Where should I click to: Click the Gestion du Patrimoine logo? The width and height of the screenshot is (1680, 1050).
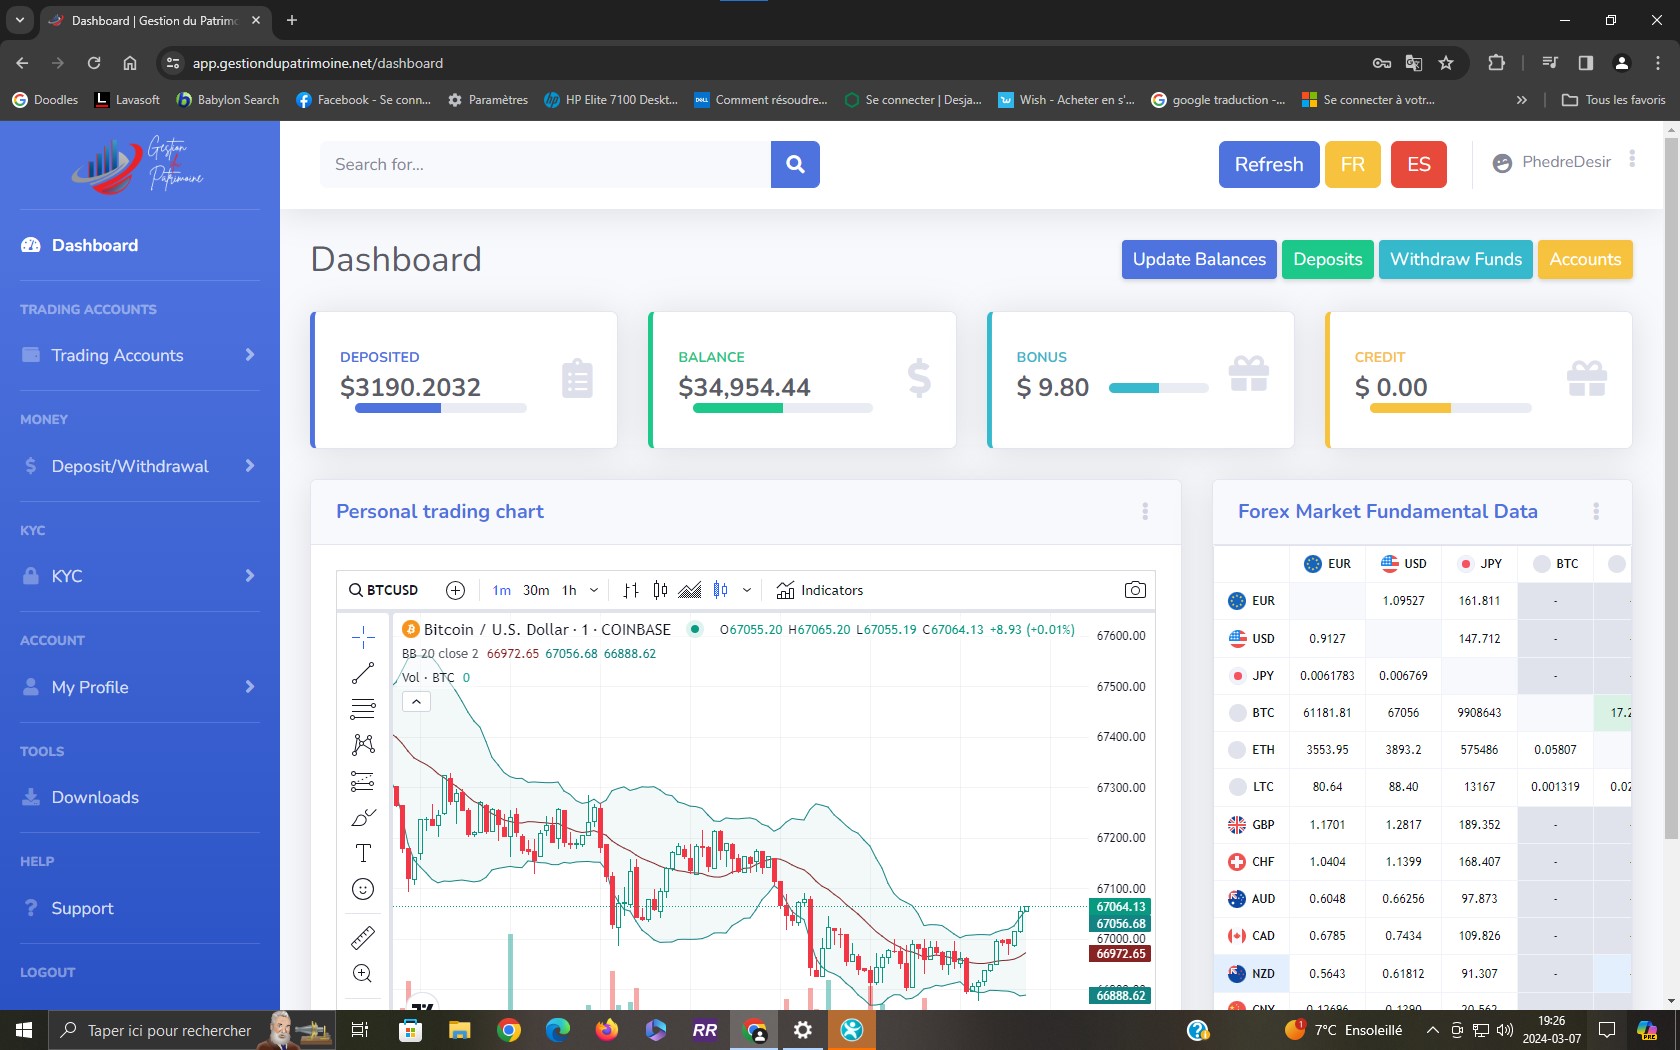[137, 165]
